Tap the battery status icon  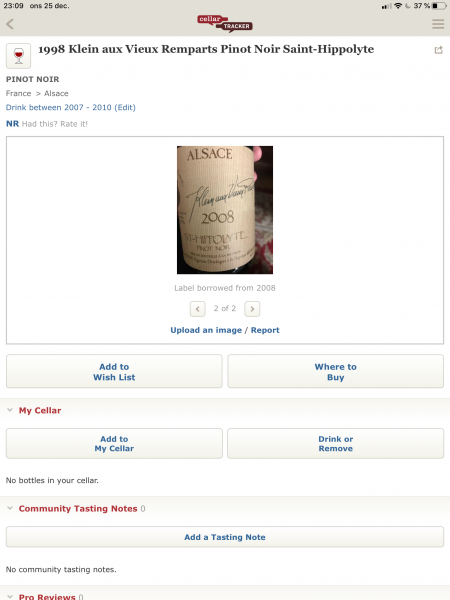pos(440,6)
